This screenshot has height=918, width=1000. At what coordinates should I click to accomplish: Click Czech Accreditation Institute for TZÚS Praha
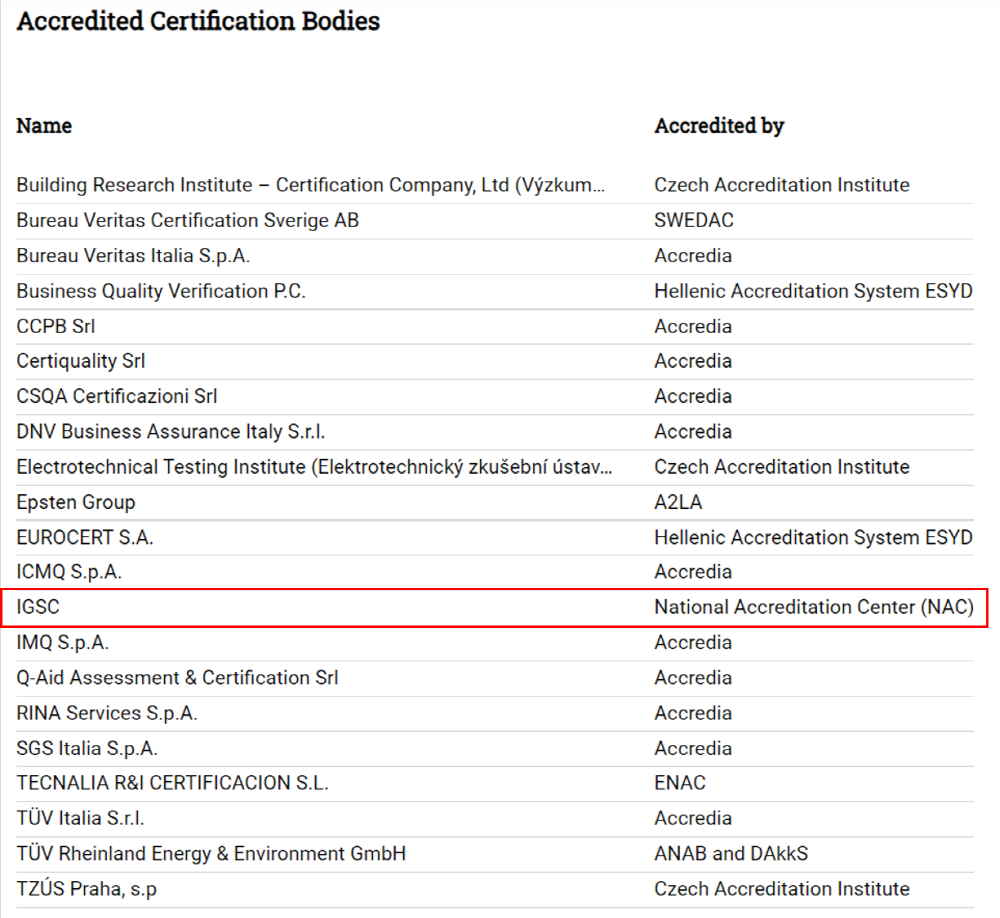pos(782,889)
